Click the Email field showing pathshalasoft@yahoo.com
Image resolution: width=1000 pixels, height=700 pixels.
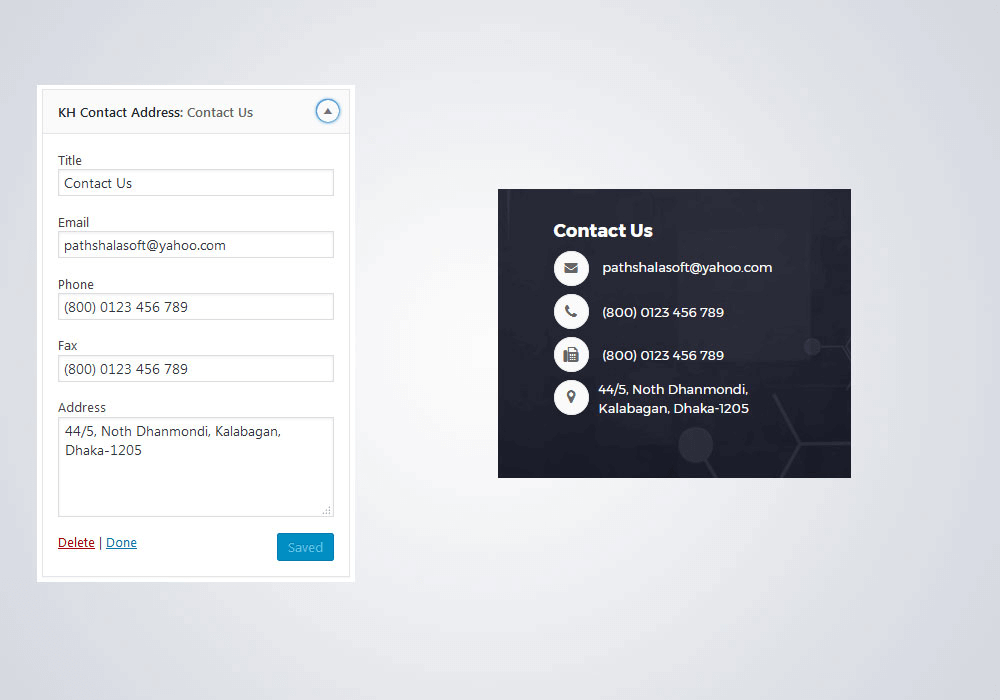195,245
